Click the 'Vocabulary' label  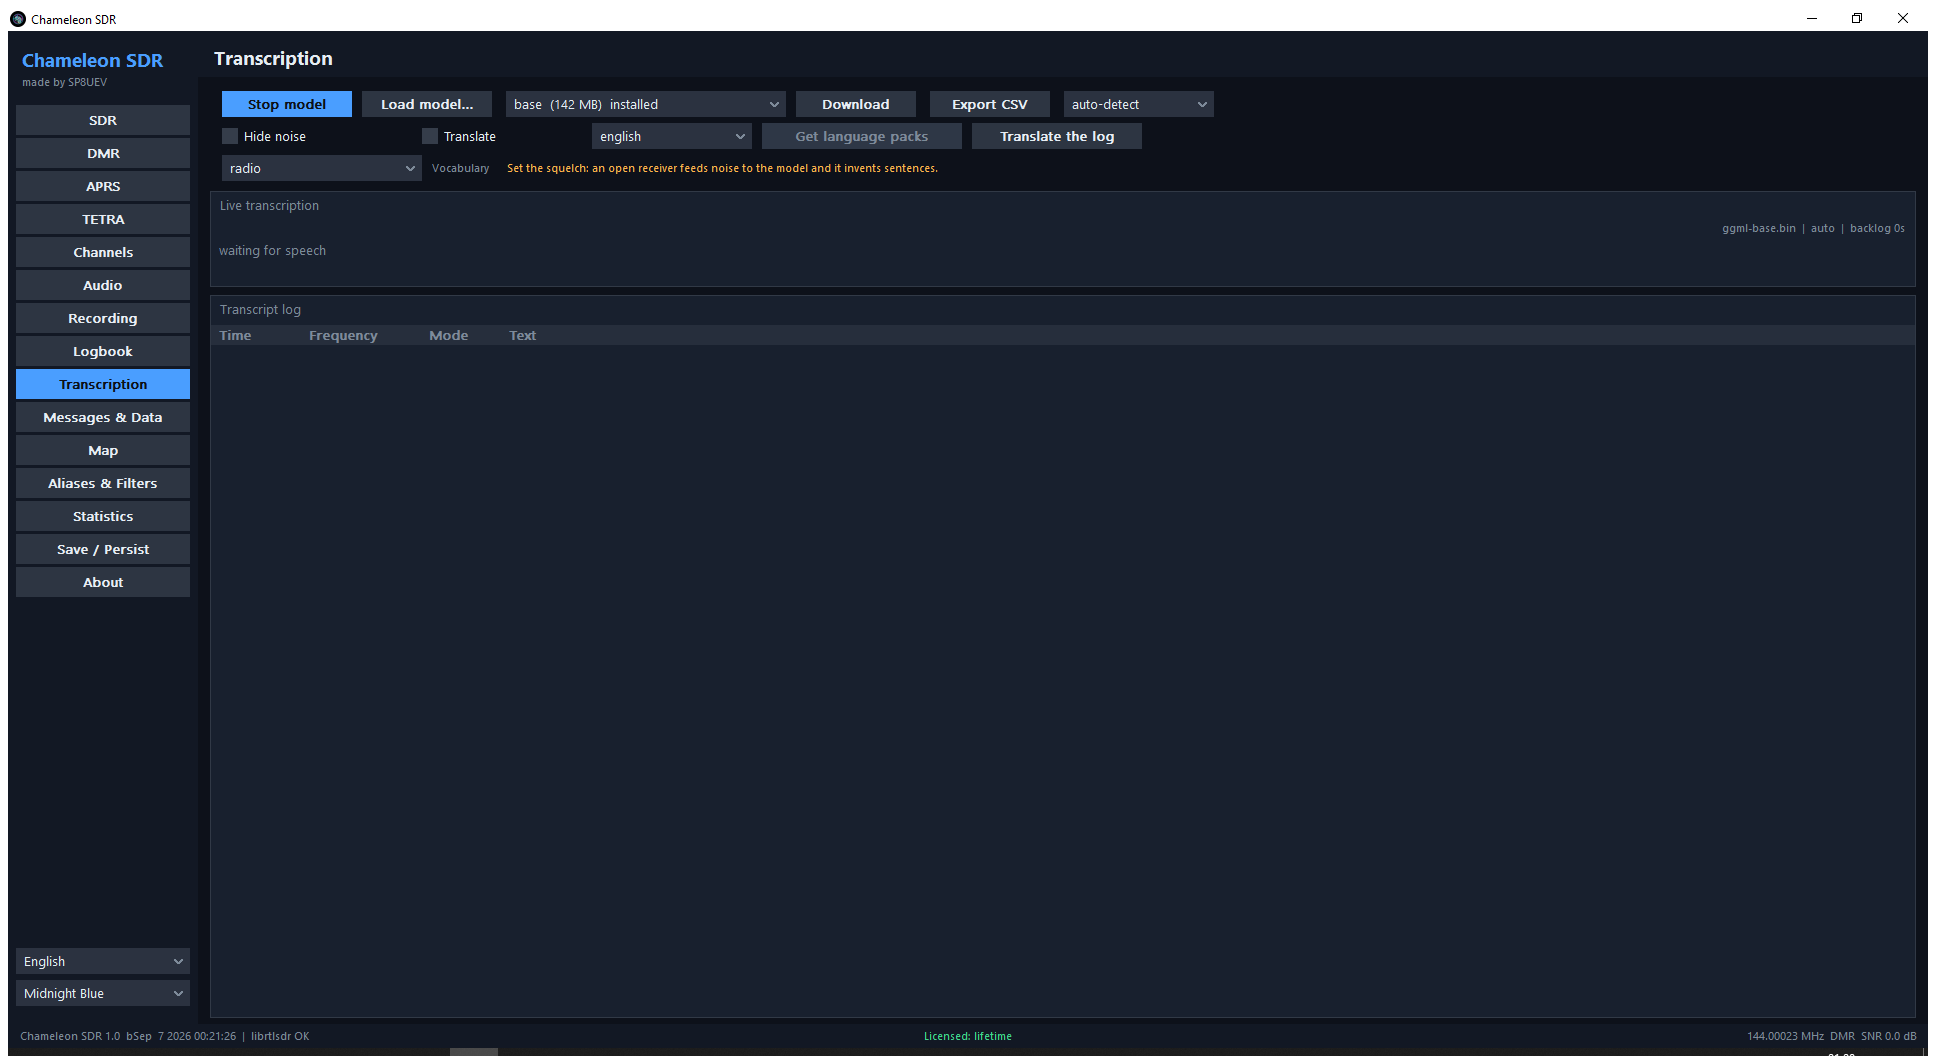coord(461,168)
